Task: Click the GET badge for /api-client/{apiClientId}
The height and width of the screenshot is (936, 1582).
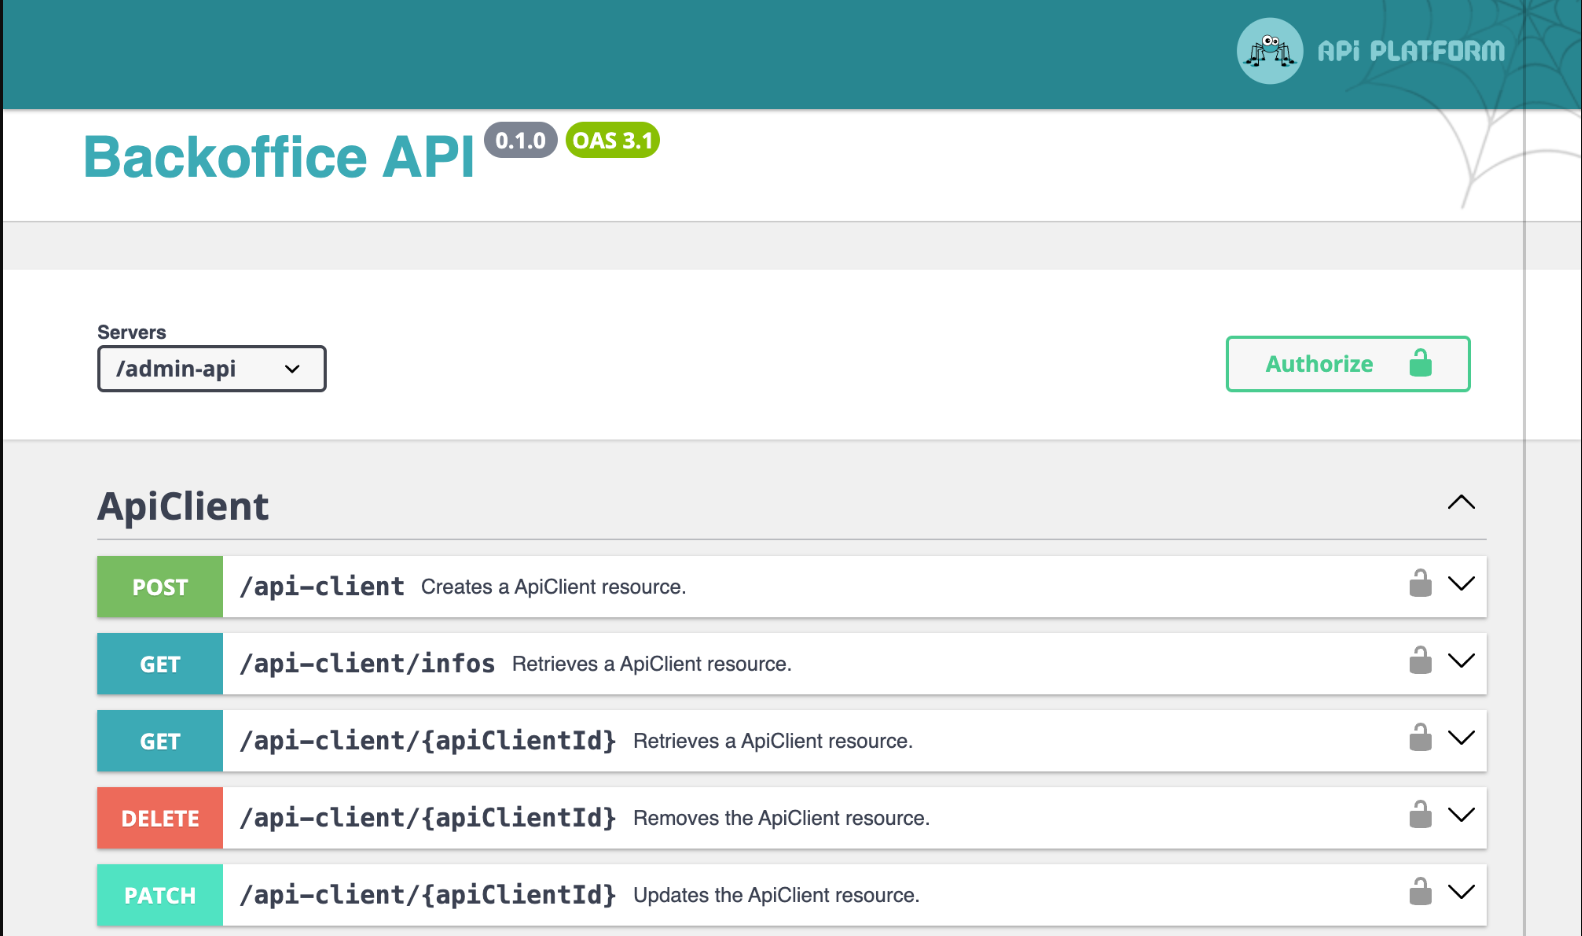Action: [x=160, y=741]
